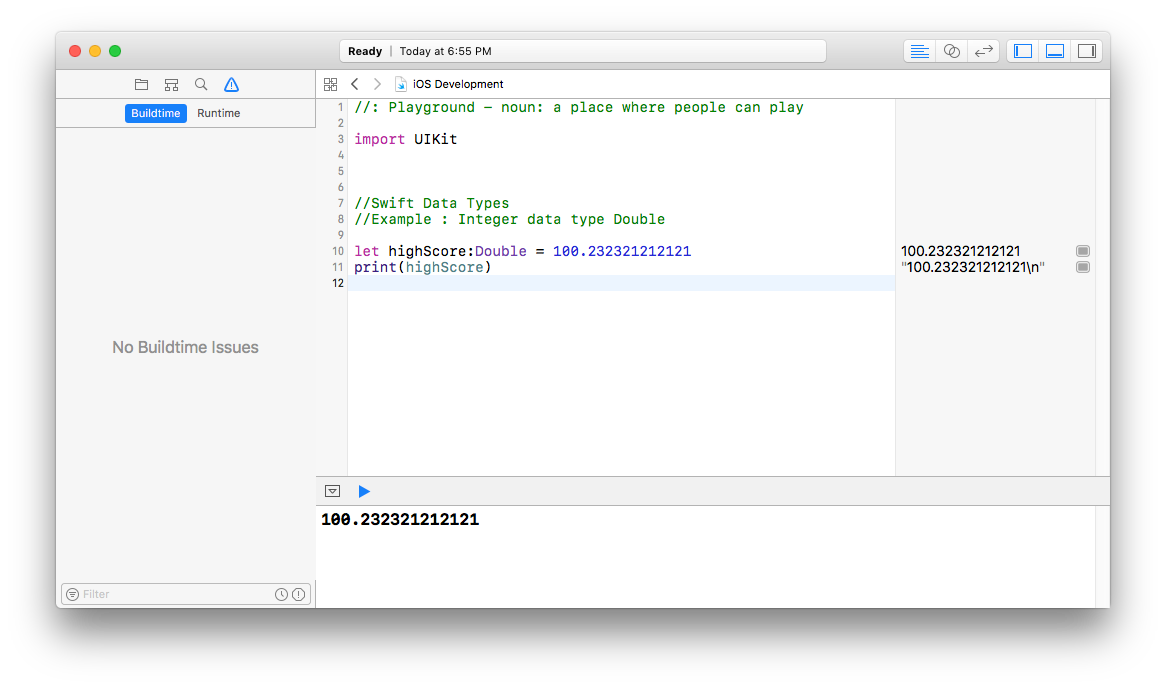Select the symbol navigator icon
This screenshot has height=688, width=1166.
[x=171, y=84]
